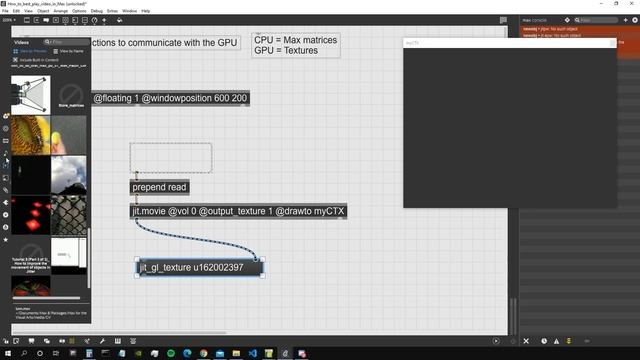Viewport: 640px width, 360px height.
Task: Click in the Max Console filter field
Action: click(597, 20)
